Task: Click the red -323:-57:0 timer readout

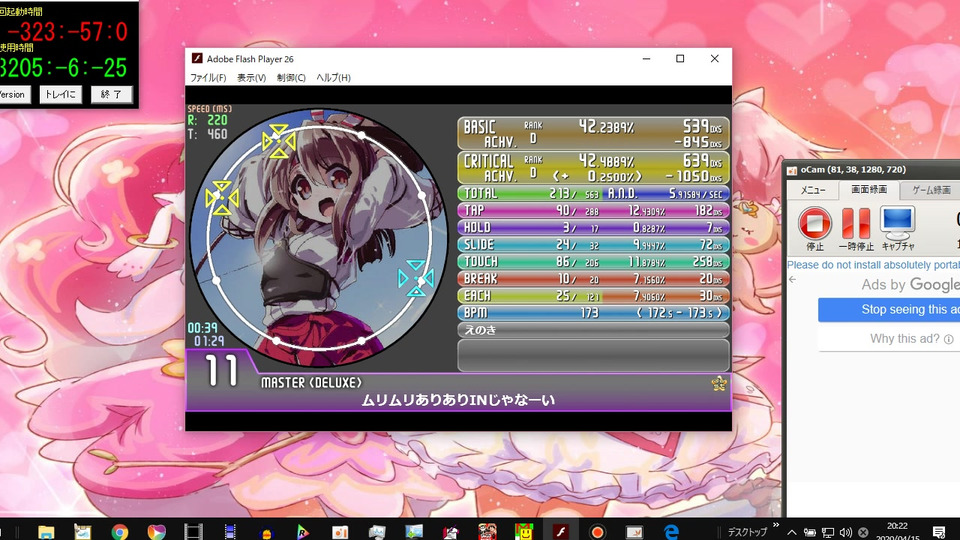Action: tap(67, 31)
